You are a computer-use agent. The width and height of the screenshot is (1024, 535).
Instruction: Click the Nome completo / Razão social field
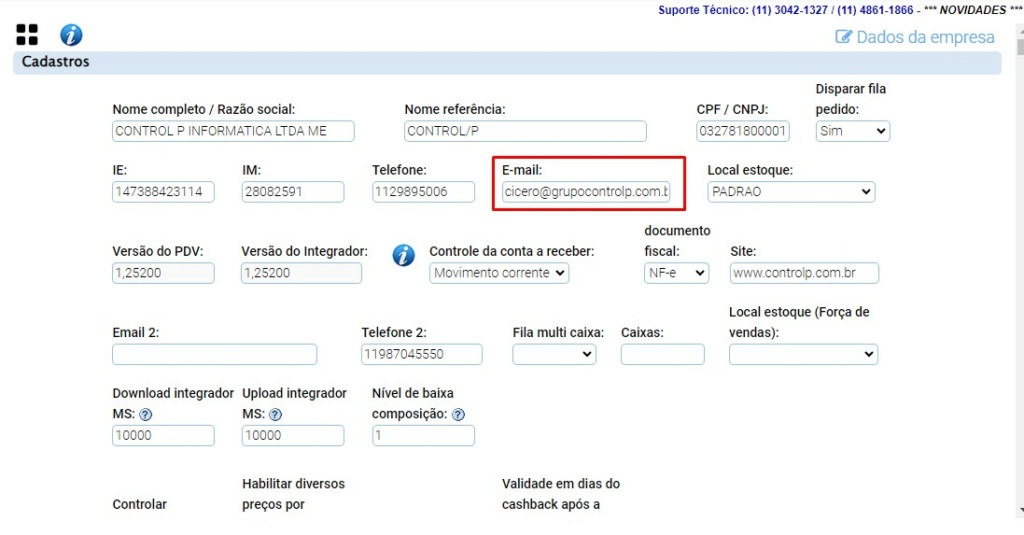click(x=233, y=131)
